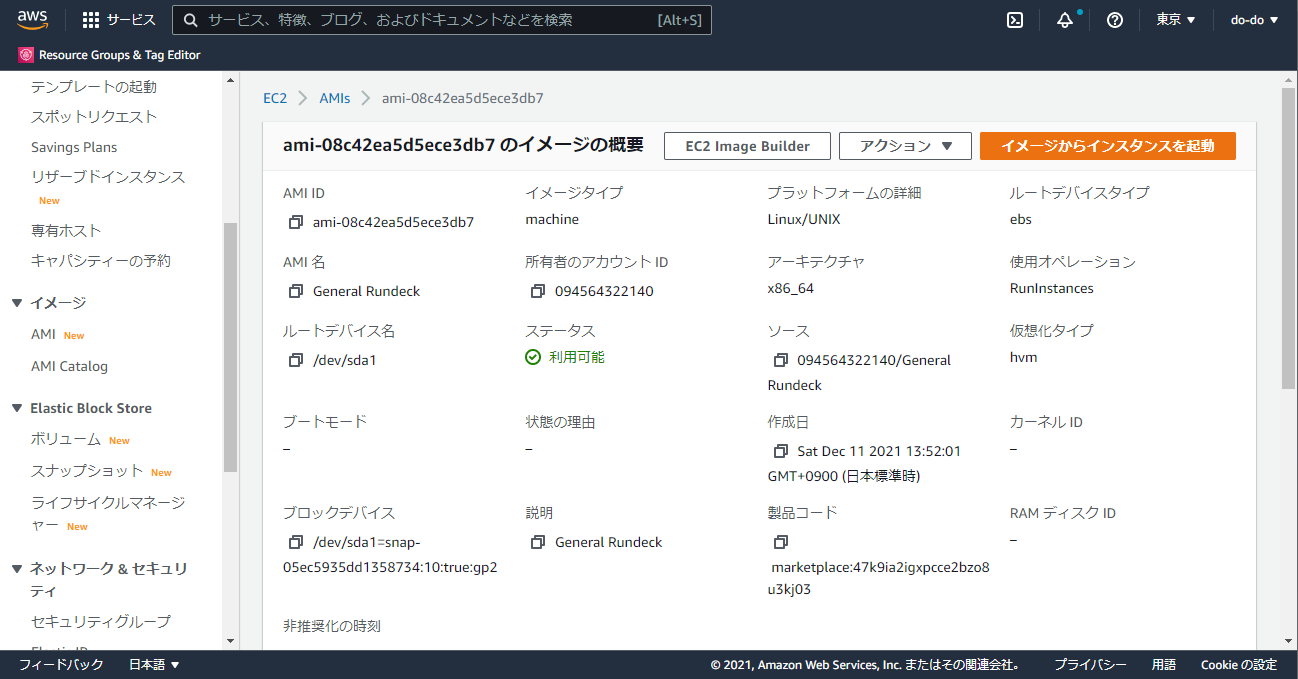Open ボリューム in sidebar
Viewport: 1298px width, 679px height.
pyautogui.click(x=66, y=439)
